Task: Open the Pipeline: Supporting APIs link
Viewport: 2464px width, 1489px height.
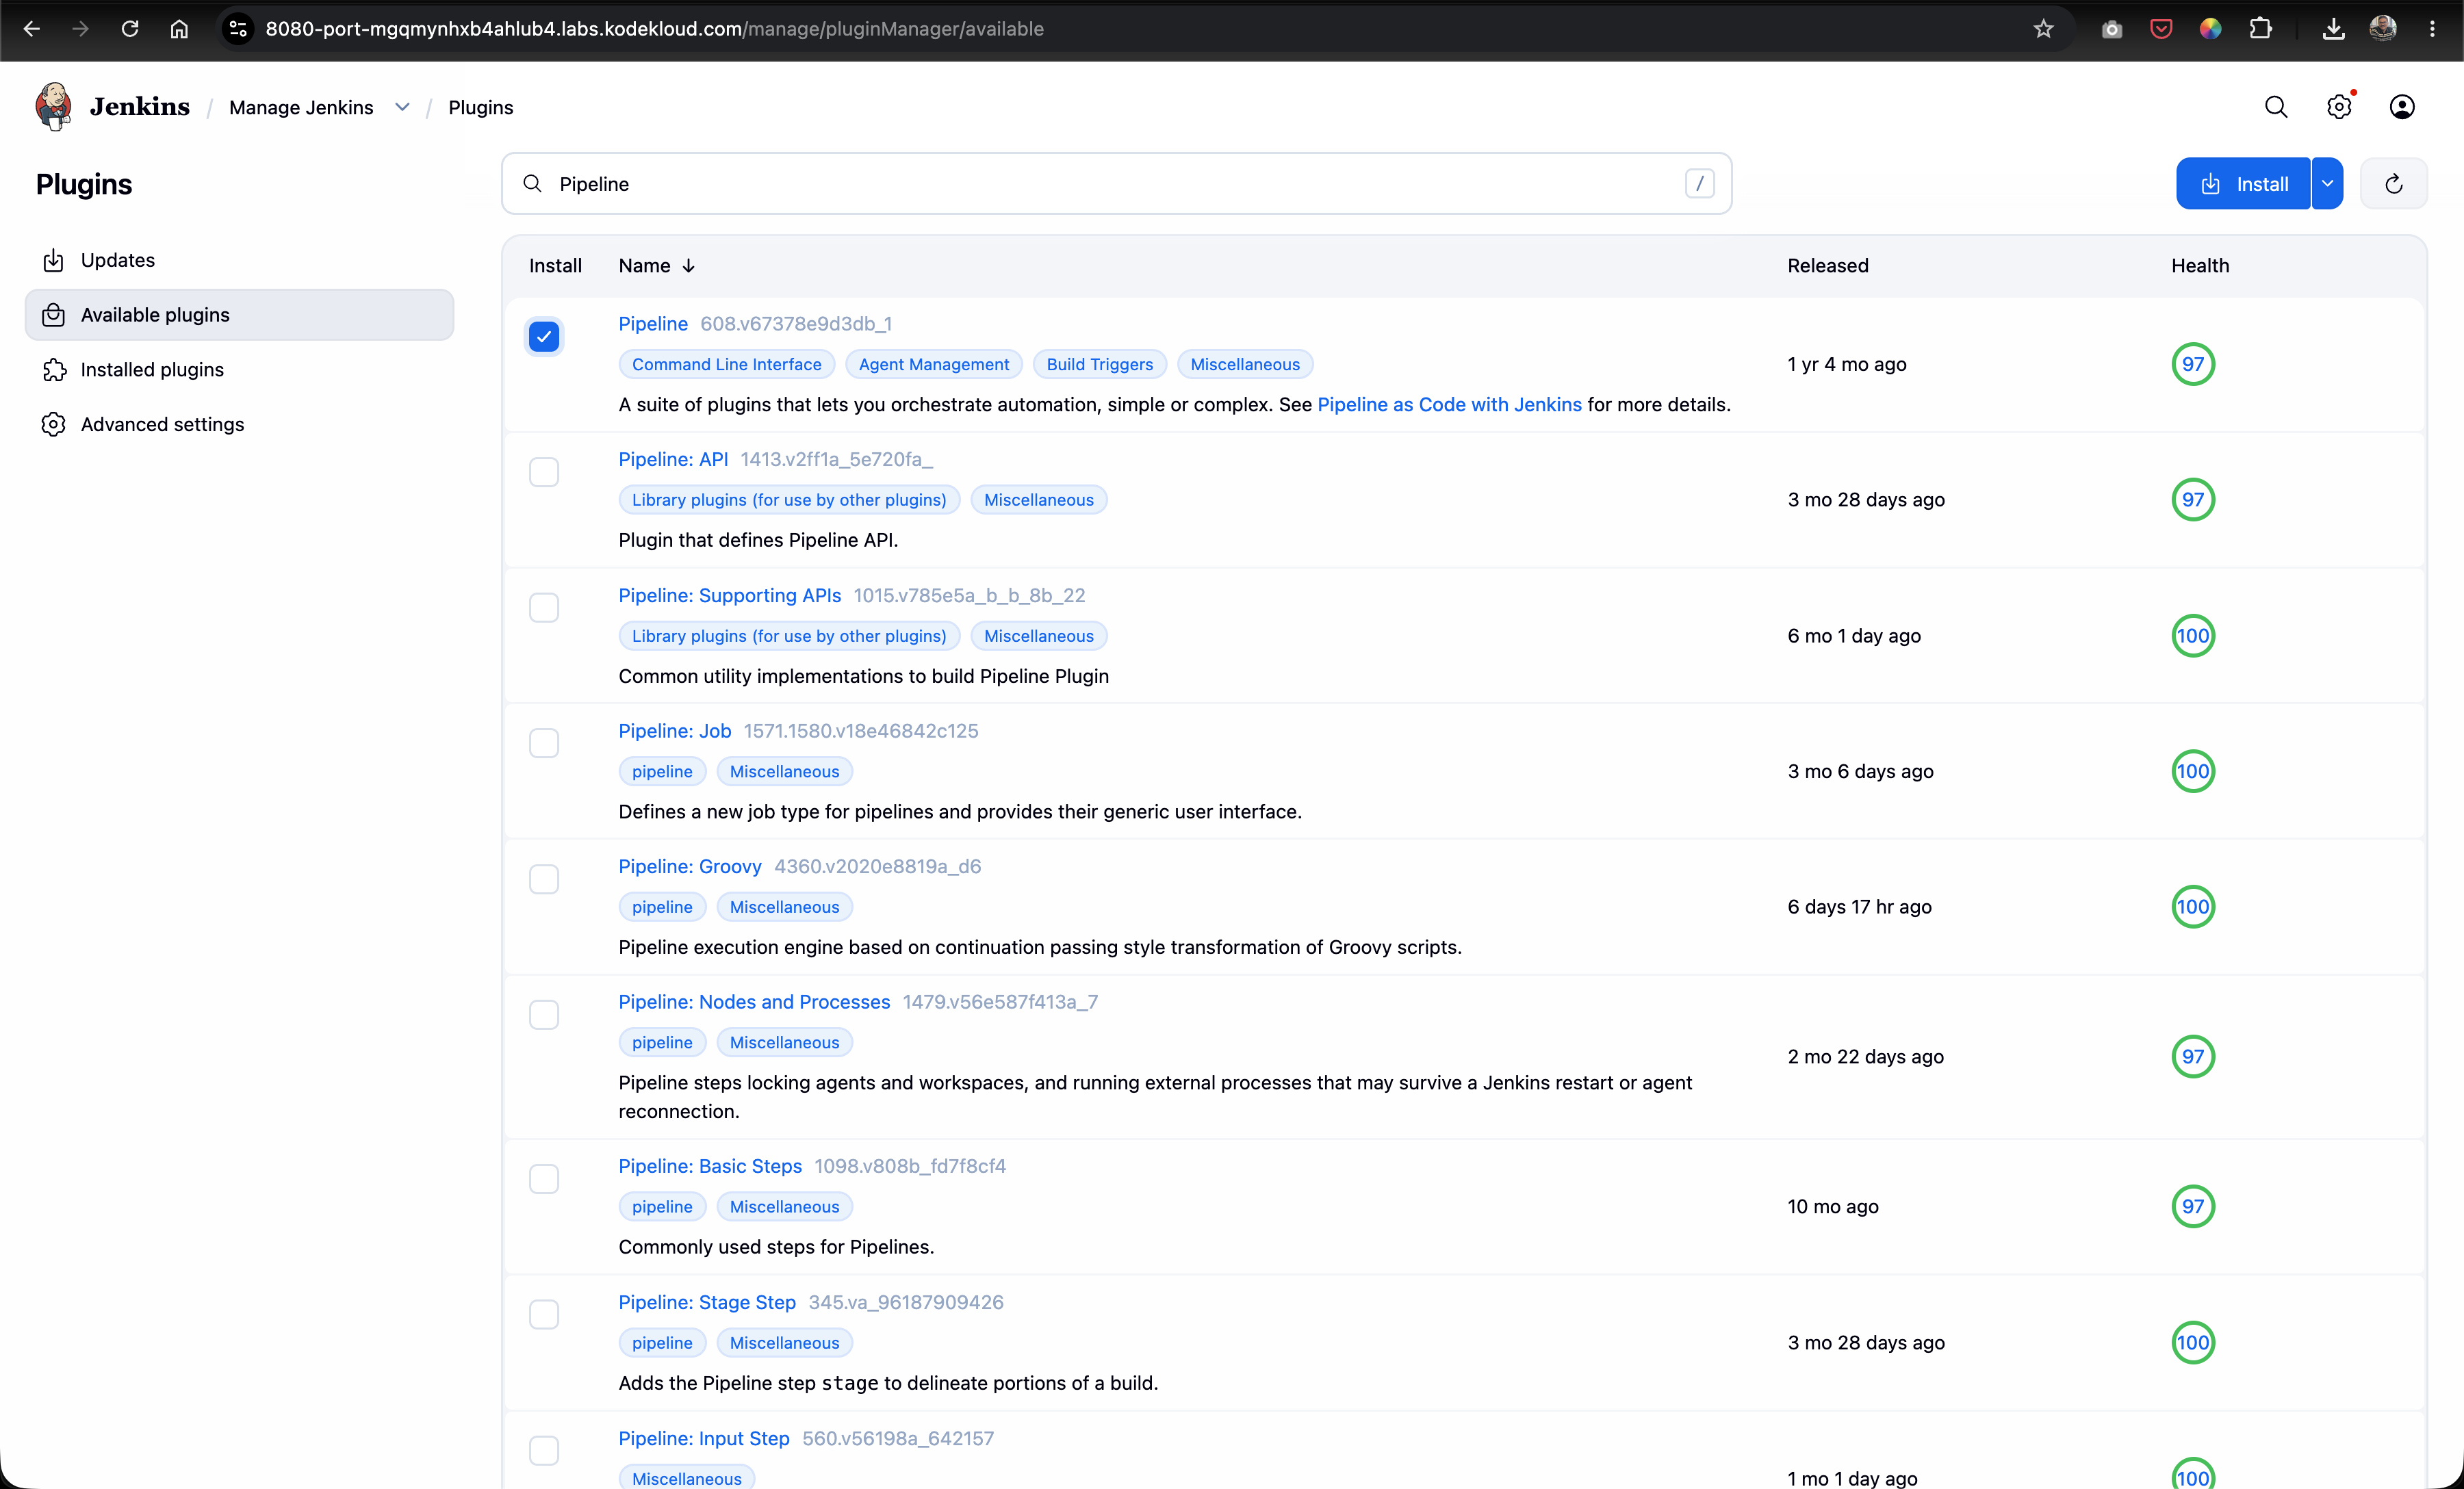Action: (x=730, y=595)
